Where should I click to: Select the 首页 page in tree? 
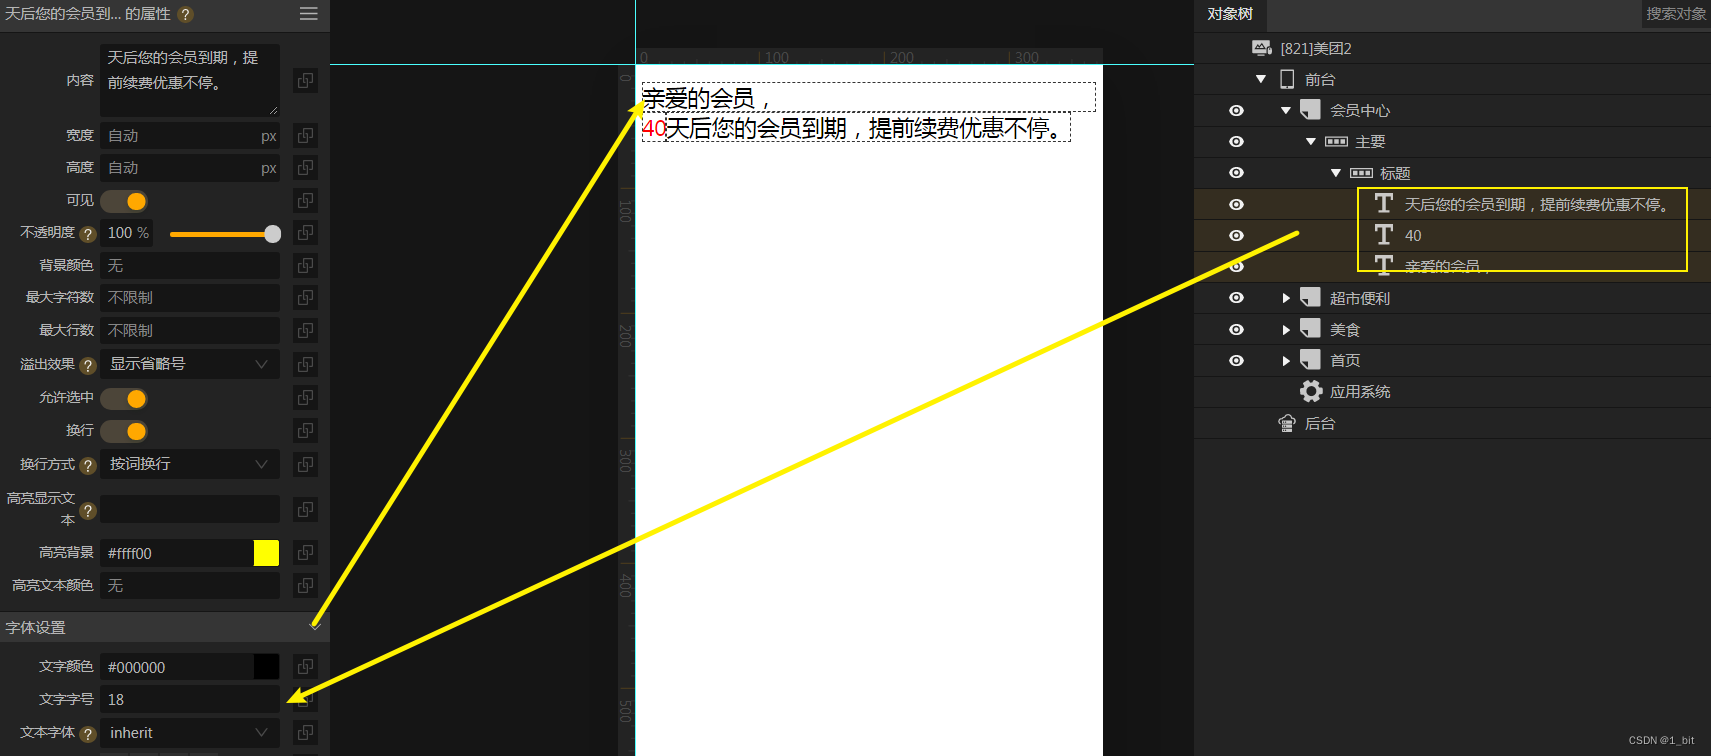pyautogui.click(x=1345, y=360)
